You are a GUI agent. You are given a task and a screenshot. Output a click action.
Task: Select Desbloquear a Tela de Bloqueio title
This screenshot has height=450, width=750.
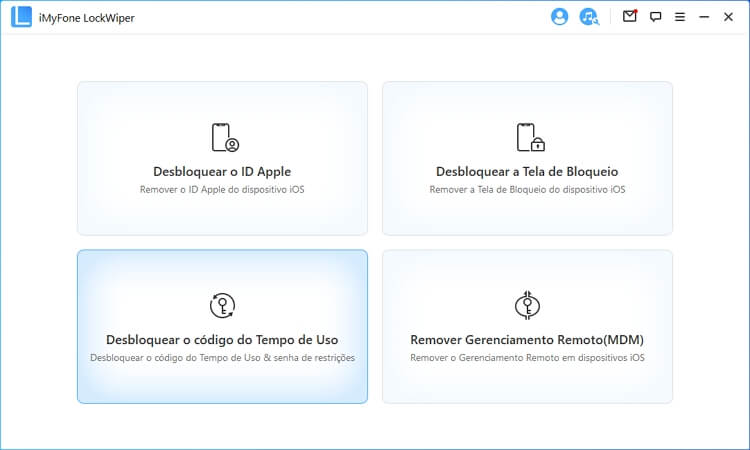tap(527, 172)
